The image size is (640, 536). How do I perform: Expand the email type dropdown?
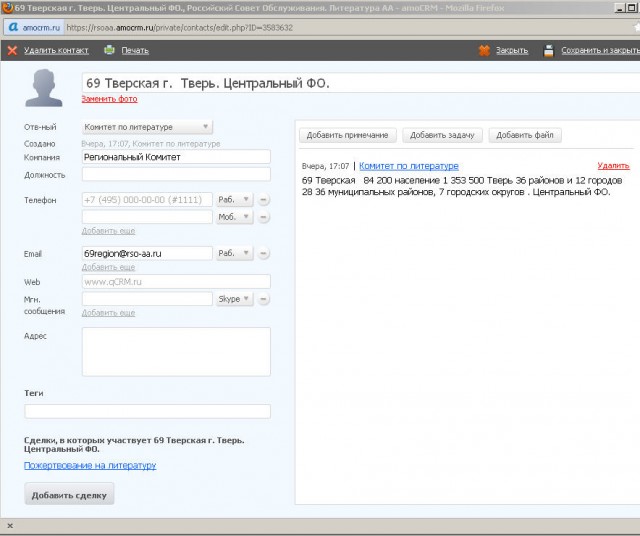tap(234, 254)
